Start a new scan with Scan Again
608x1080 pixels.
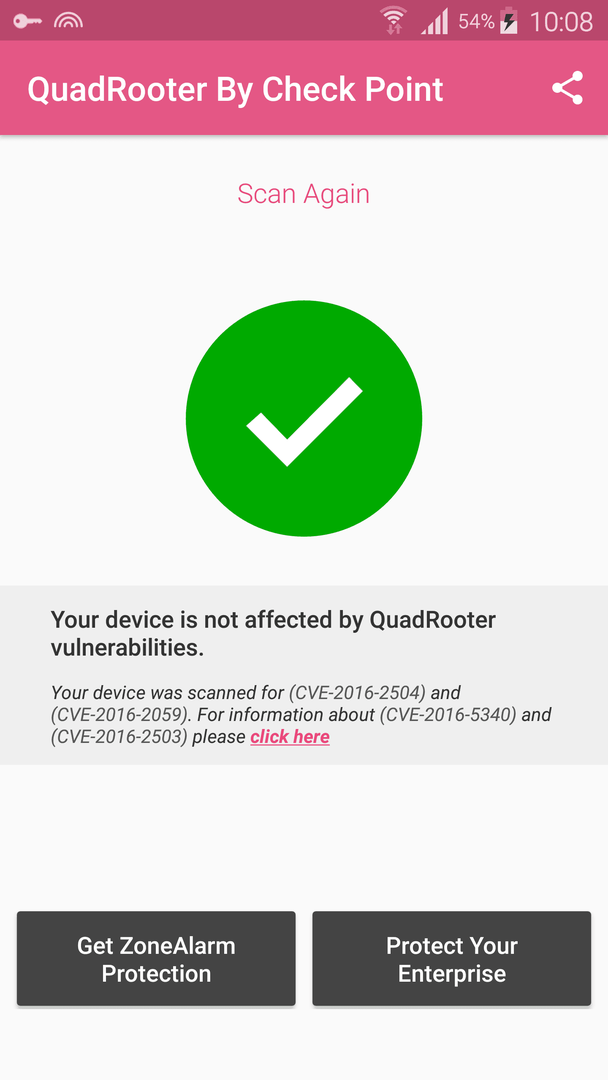(304, 194)
